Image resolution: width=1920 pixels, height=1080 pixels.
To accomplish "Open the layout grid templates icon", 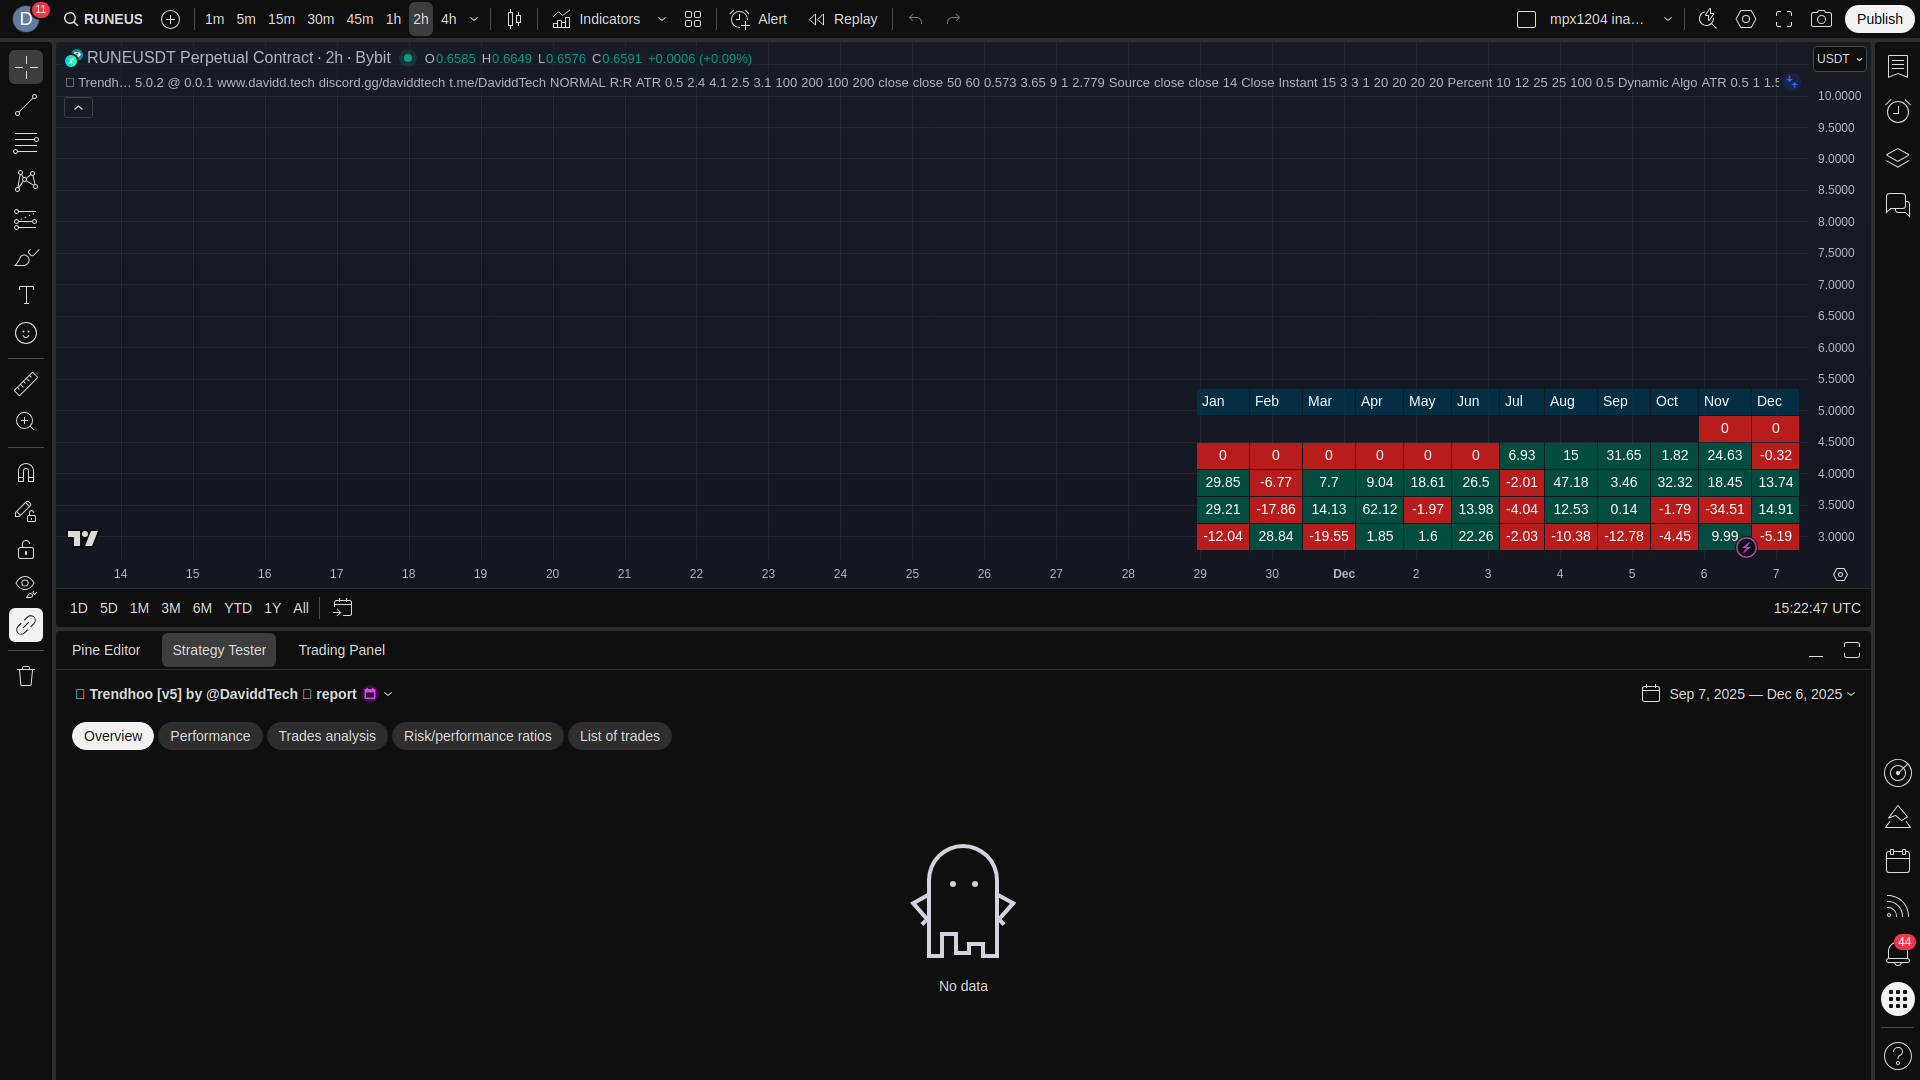I will tap(693, 19).
